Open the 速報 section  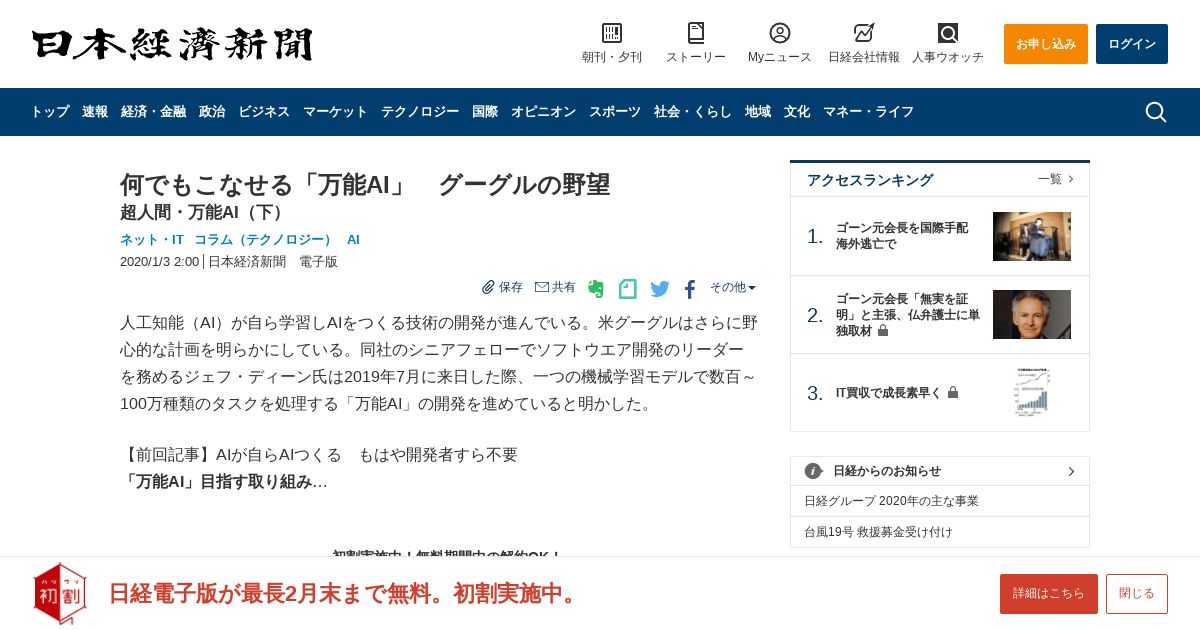[x=95, y=112]
